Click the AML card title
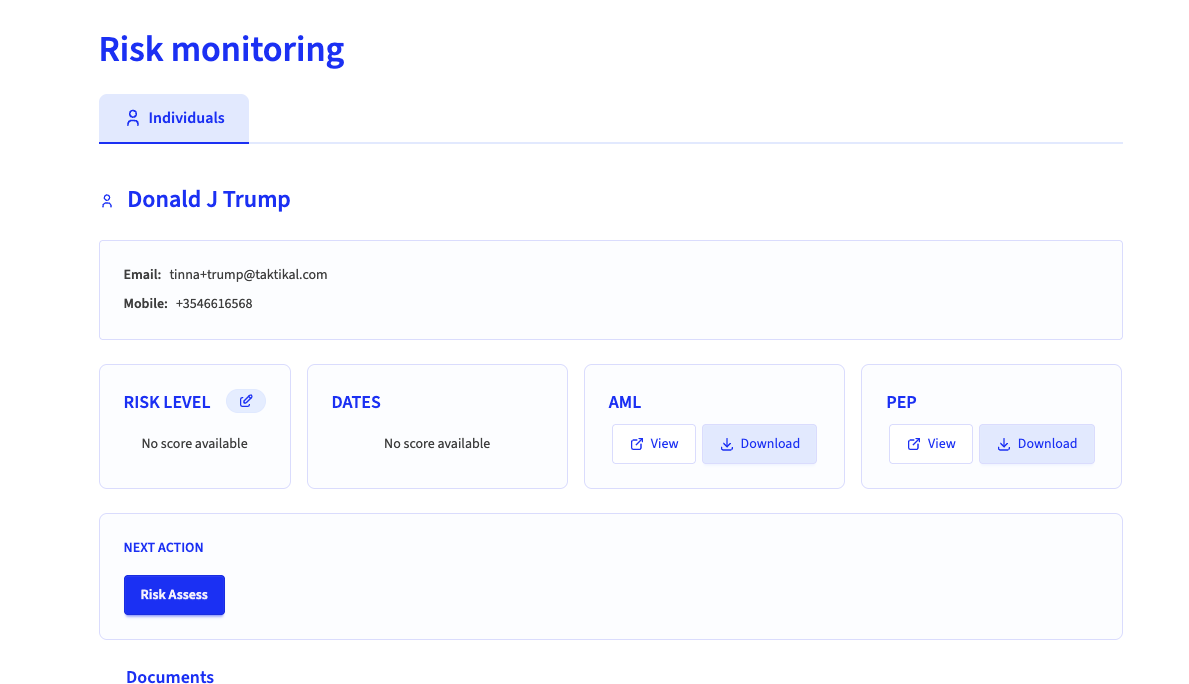This screenshot has height=684, width=1189. pos(625,402)
